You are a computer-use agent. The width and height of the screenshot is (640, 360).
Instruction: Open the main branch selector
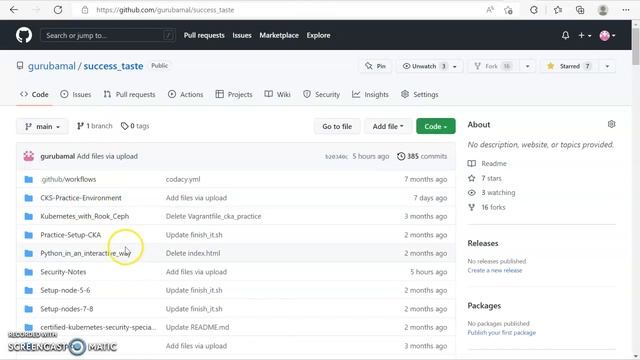(42, 127)
